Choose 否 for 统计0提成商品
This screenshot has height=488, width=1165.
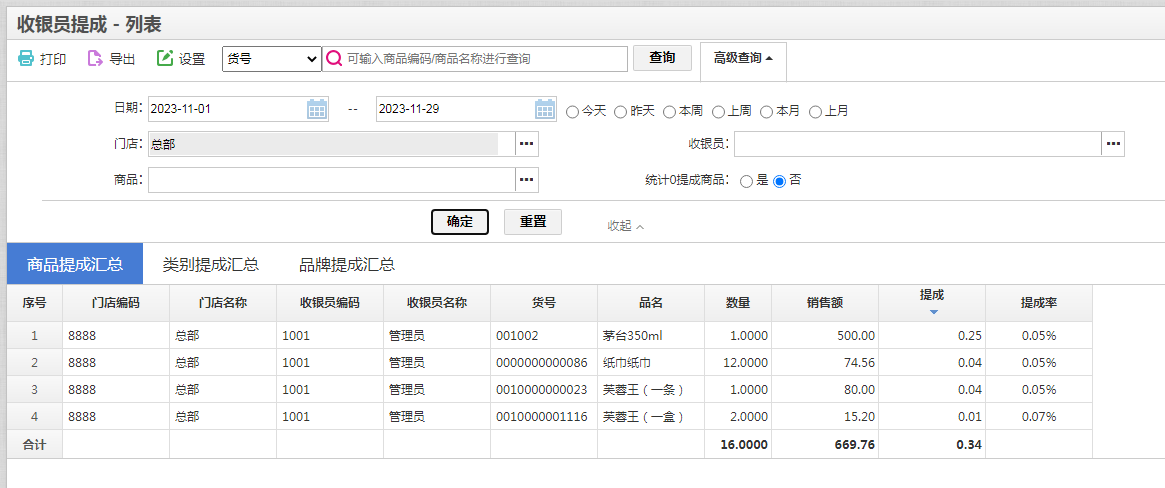click(779, 181)
